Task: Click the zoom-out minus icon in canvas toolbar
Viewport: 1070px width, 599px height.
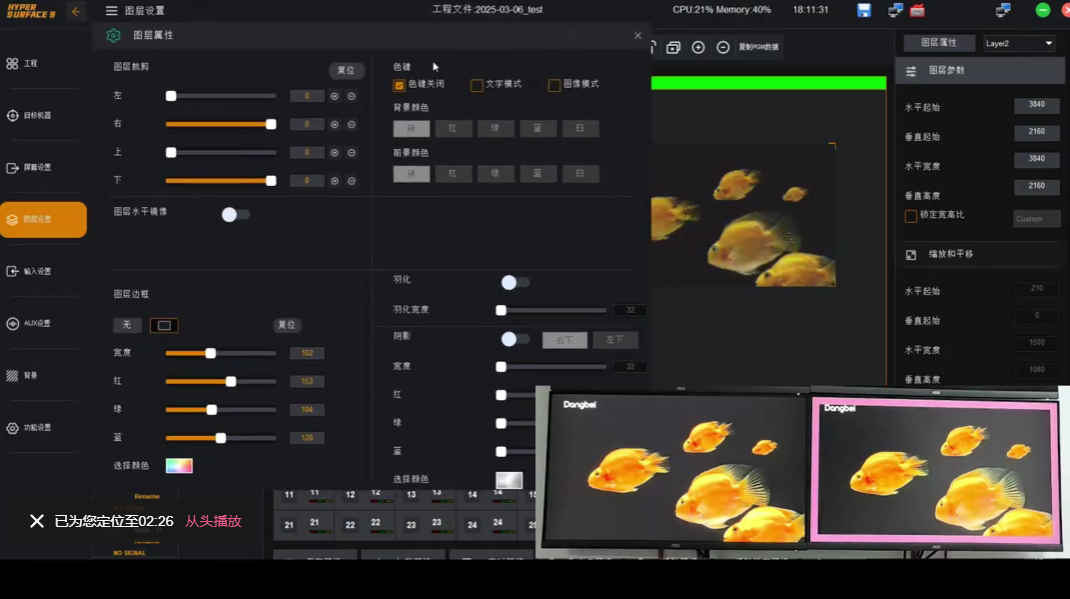Action: click(x=723, y=47)
